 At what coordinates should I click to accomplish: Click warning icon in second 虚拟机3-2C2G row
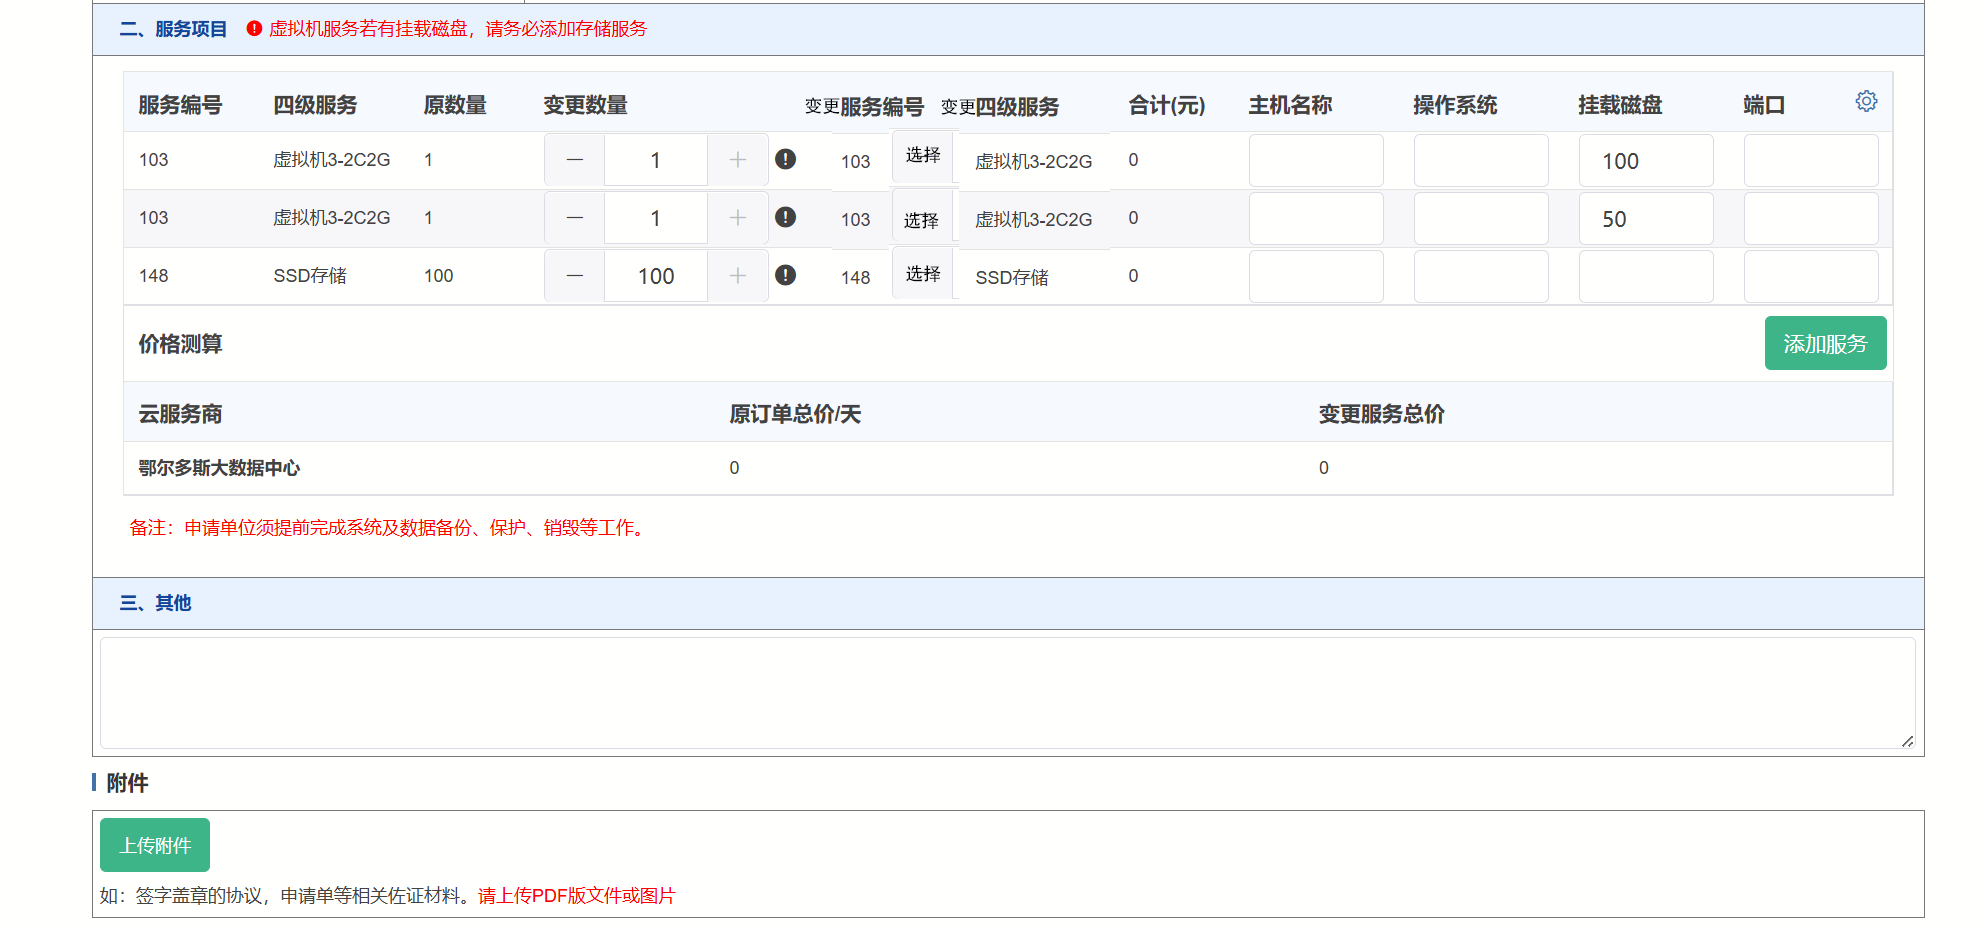(786, 217)
